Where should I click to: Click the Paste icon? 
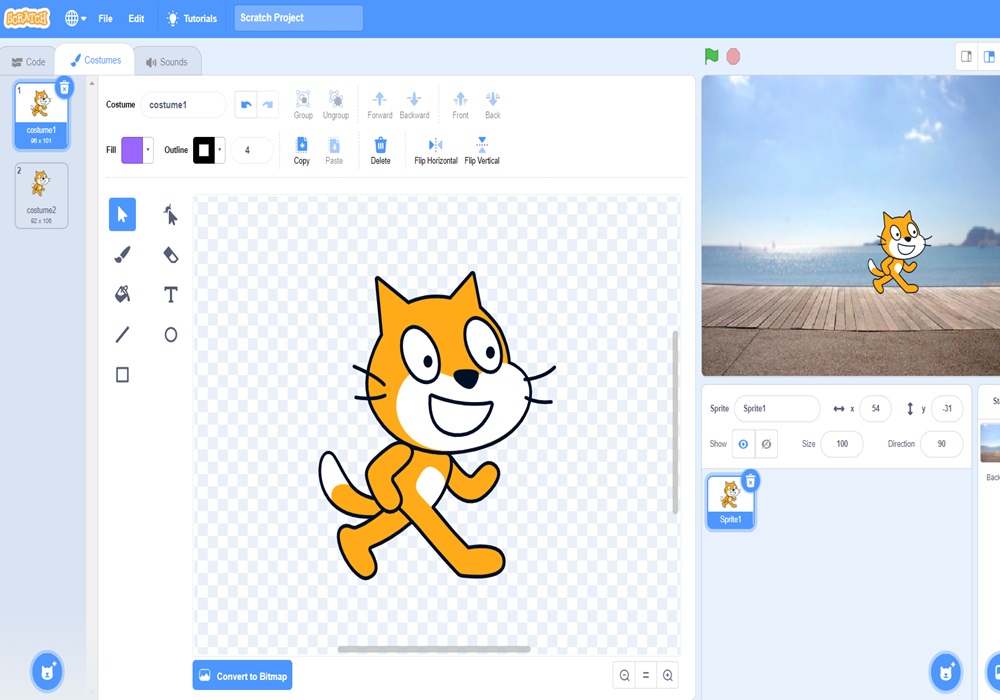(x=334, y=150)
